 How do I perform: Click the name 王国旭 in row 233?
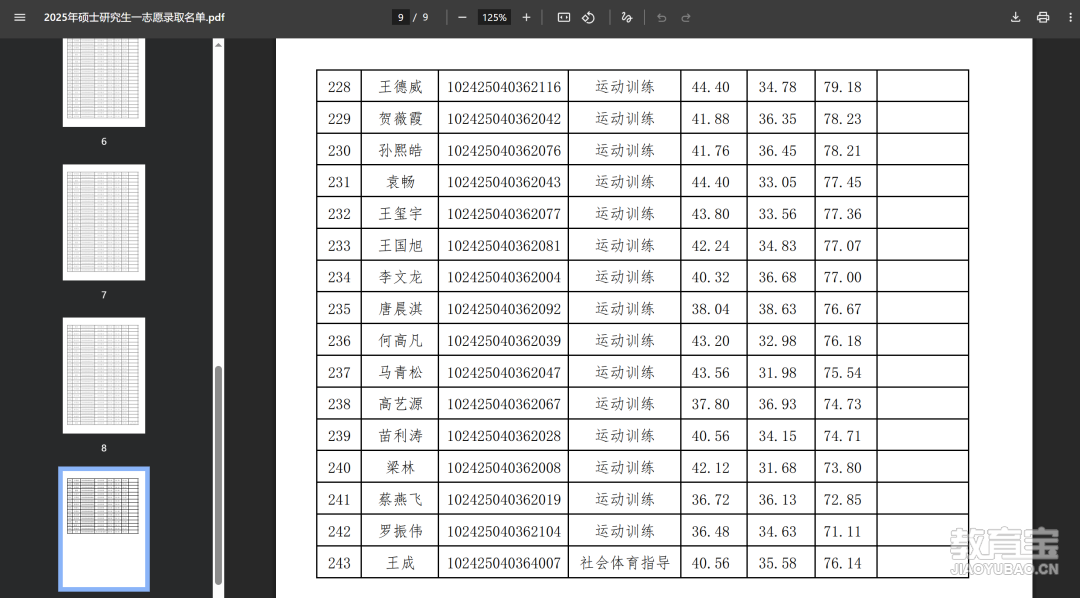click(x=400, y=245)
